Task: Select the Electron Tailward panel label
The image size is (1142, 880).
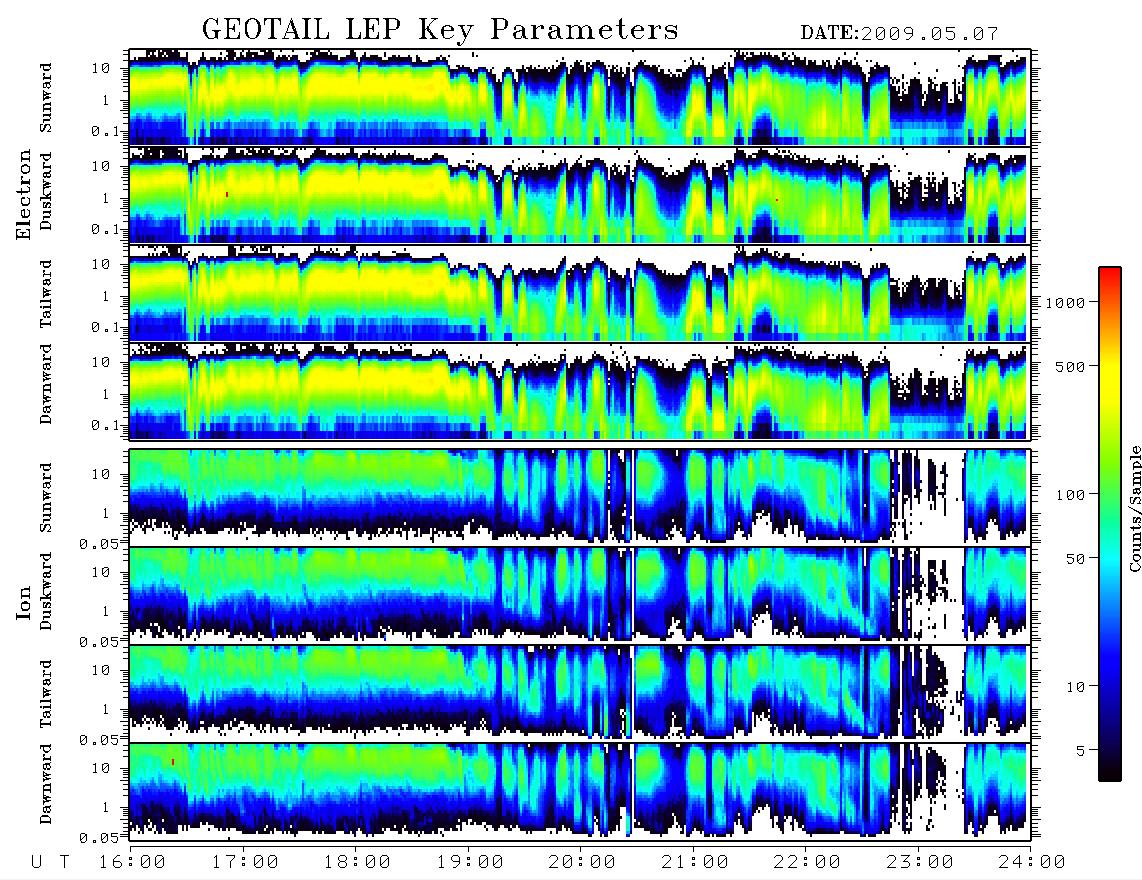Action: [x=46, y=293]
